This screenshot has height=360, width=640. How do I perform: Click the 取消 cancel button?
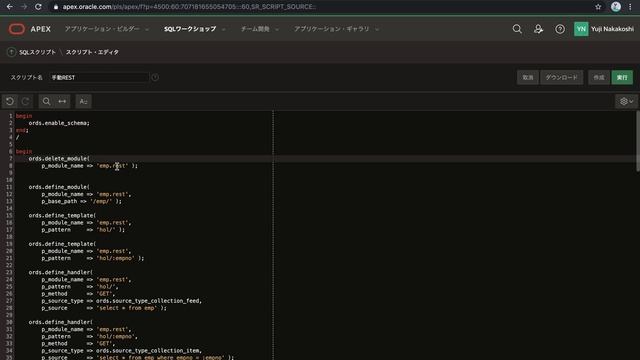(528, 78)
